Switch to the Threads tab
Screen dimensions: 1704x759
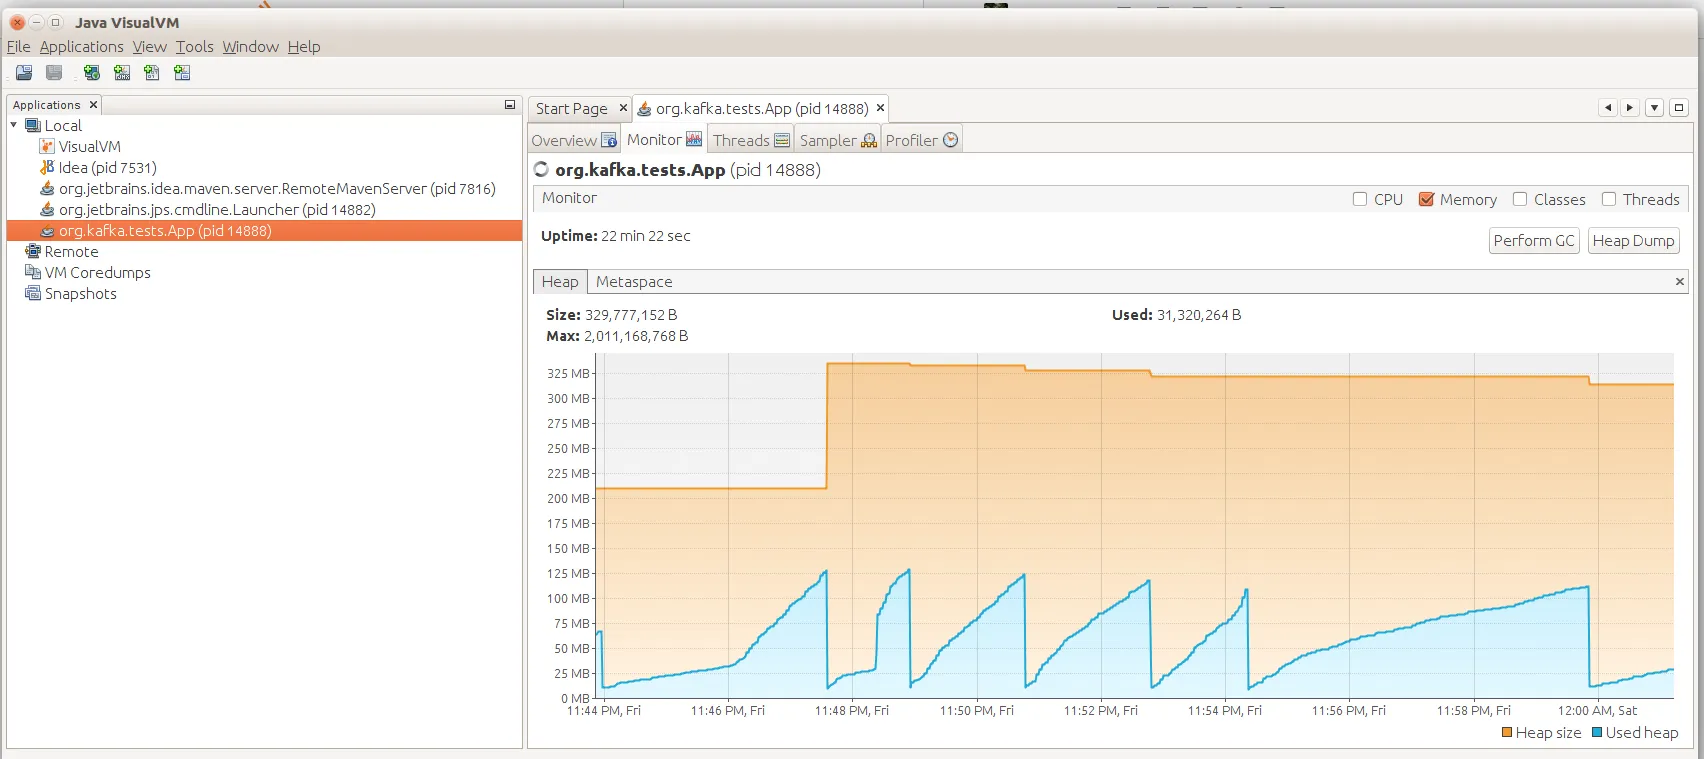click(x=751, y=140)
